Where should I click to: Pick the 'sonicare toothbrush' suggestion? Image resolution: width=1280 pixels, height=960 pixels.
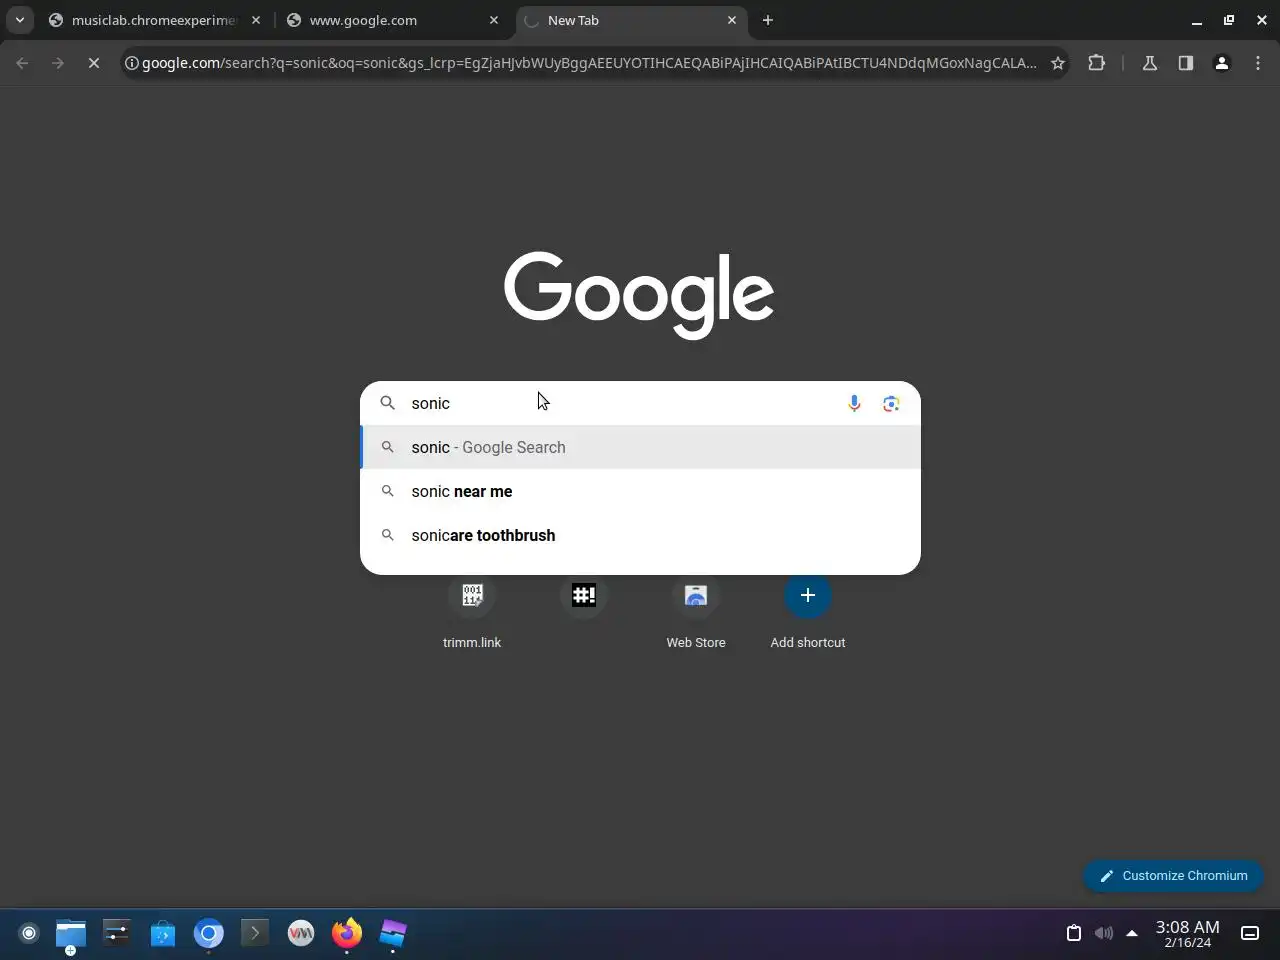click(640, 535)
